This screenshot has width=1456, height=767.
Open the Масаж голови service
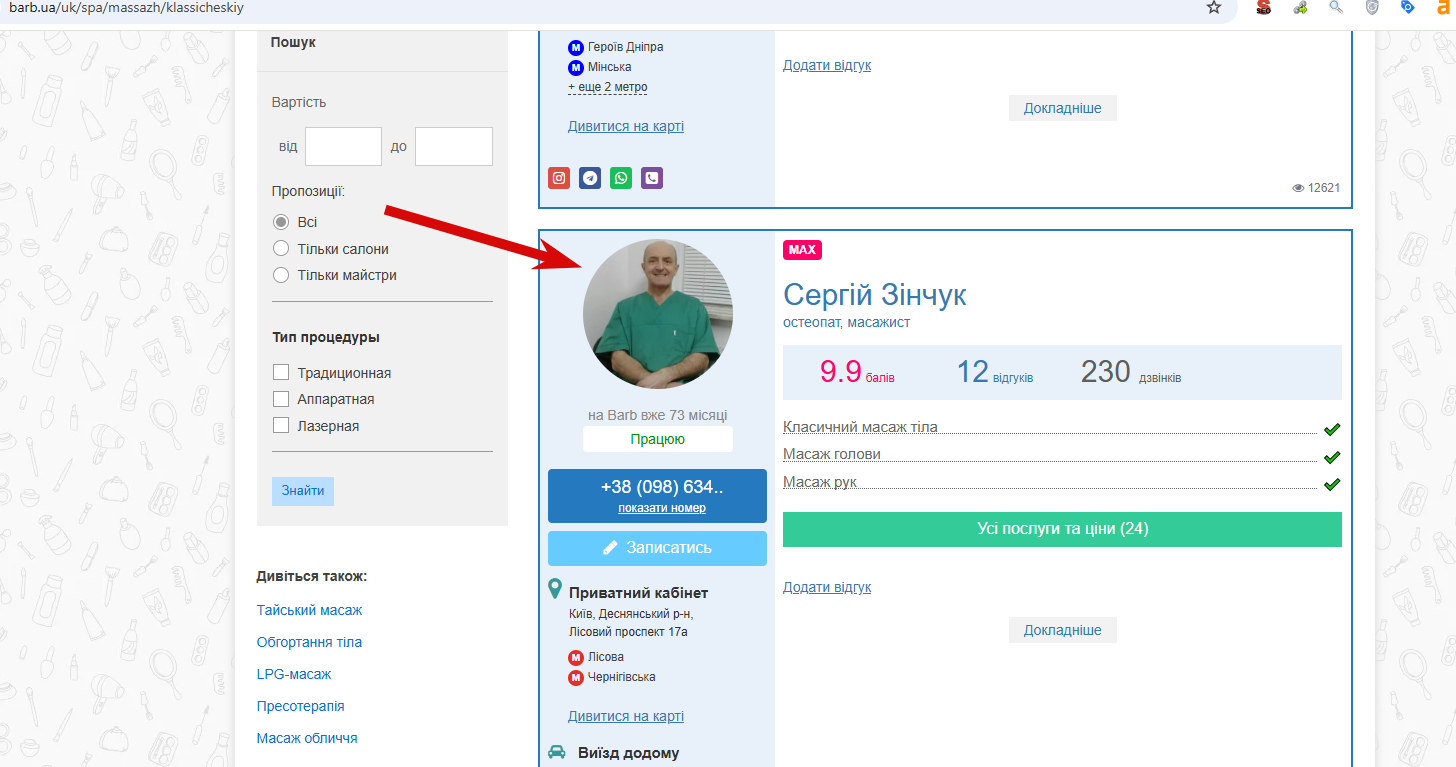point(832,454)
